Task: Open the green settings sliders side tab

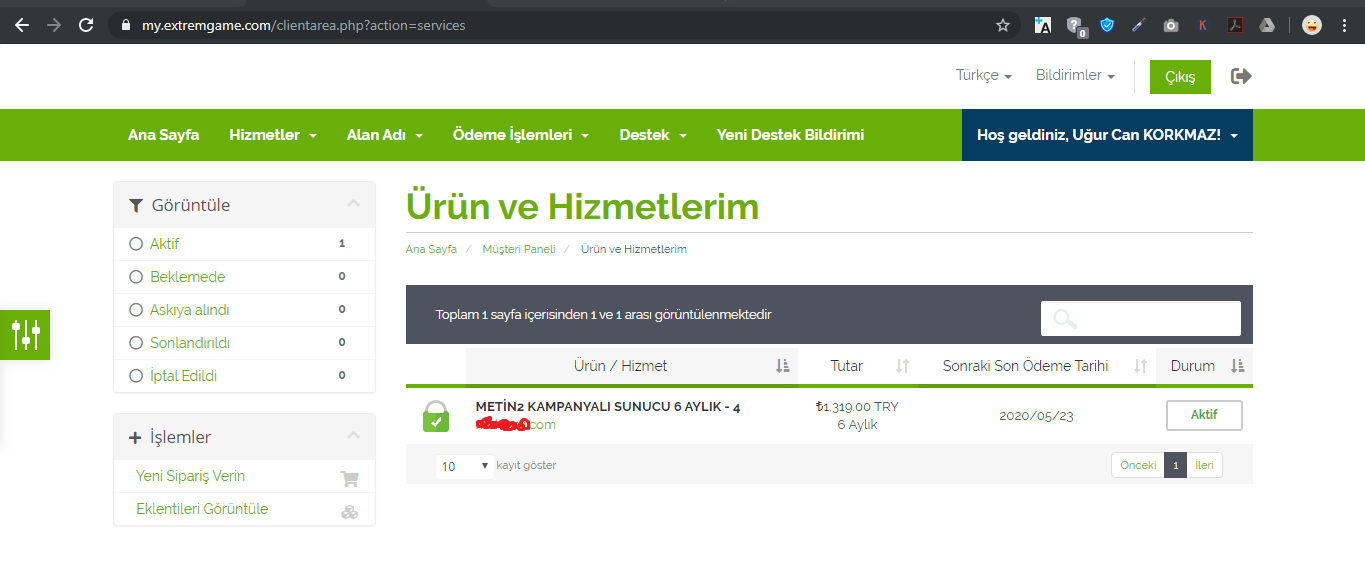Action: pos(25,335)
